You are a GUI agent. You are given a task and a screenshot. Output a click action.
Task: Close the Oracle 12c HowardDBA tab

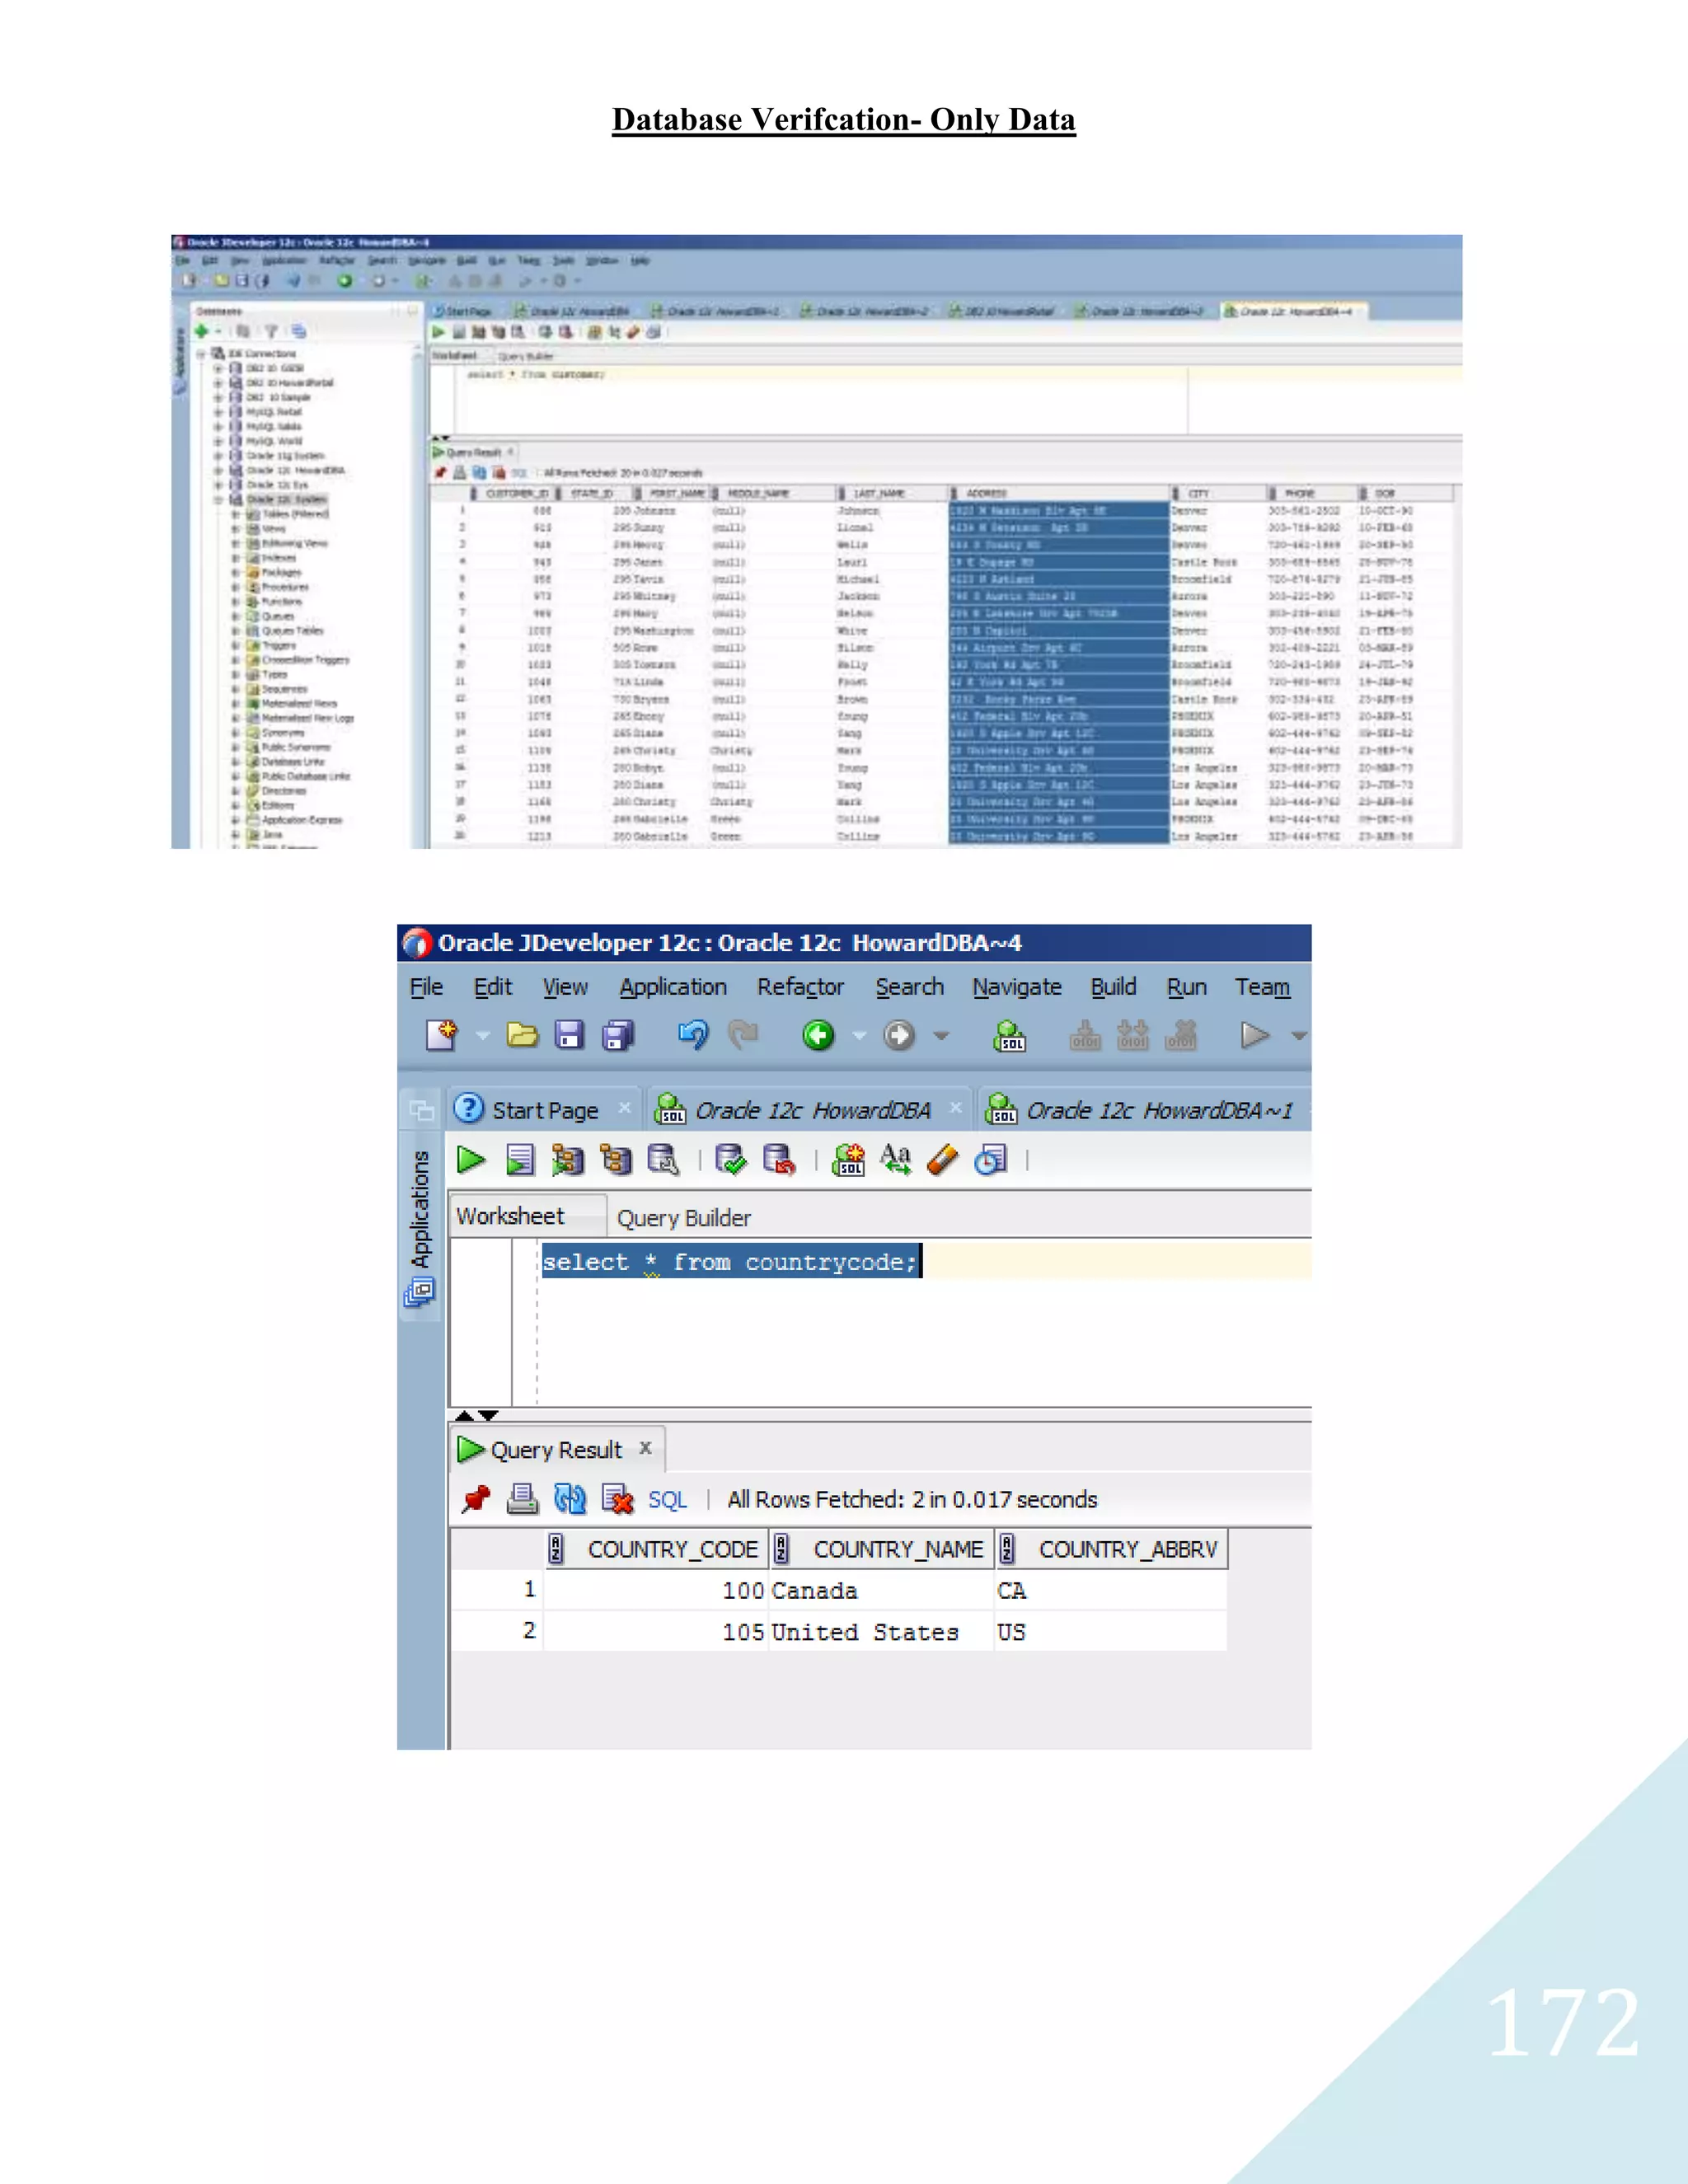[x=955, y=1107]
